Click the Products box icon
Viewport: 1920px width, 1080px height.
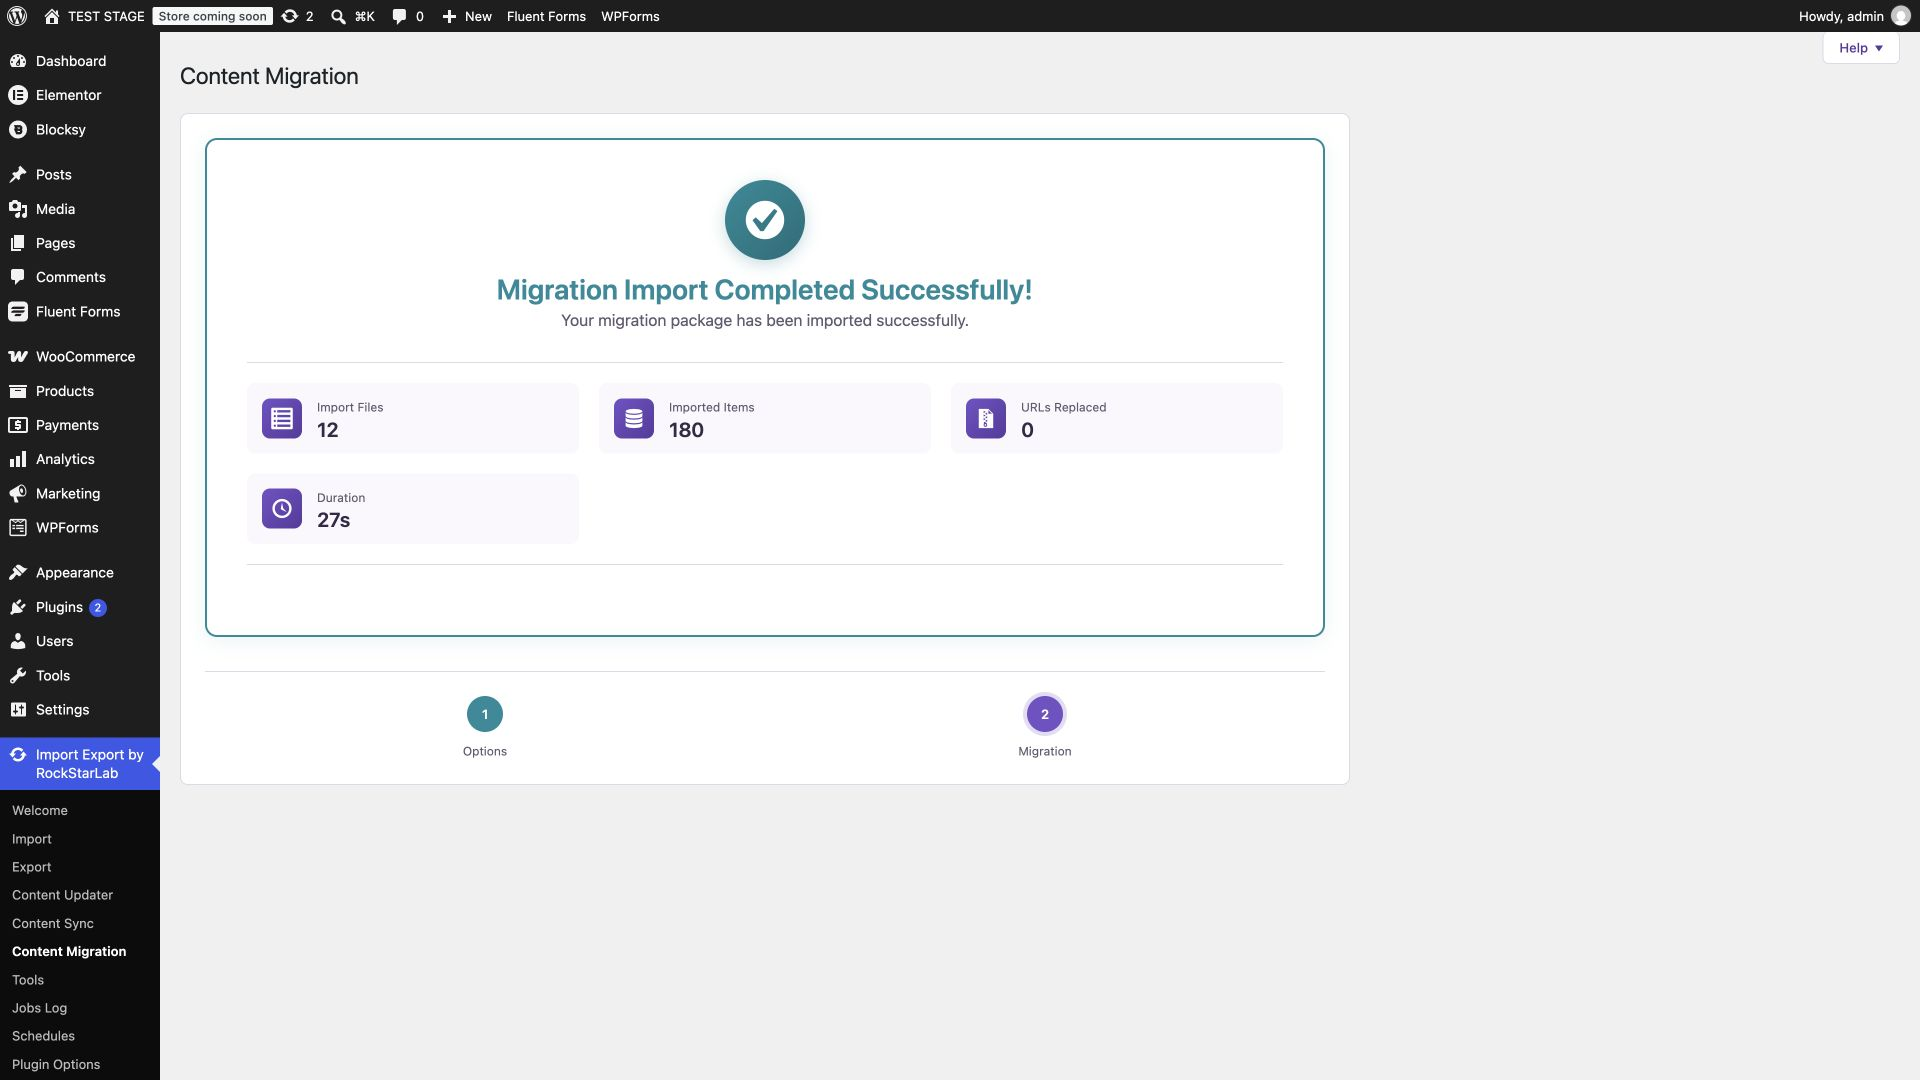coord(17,391)
